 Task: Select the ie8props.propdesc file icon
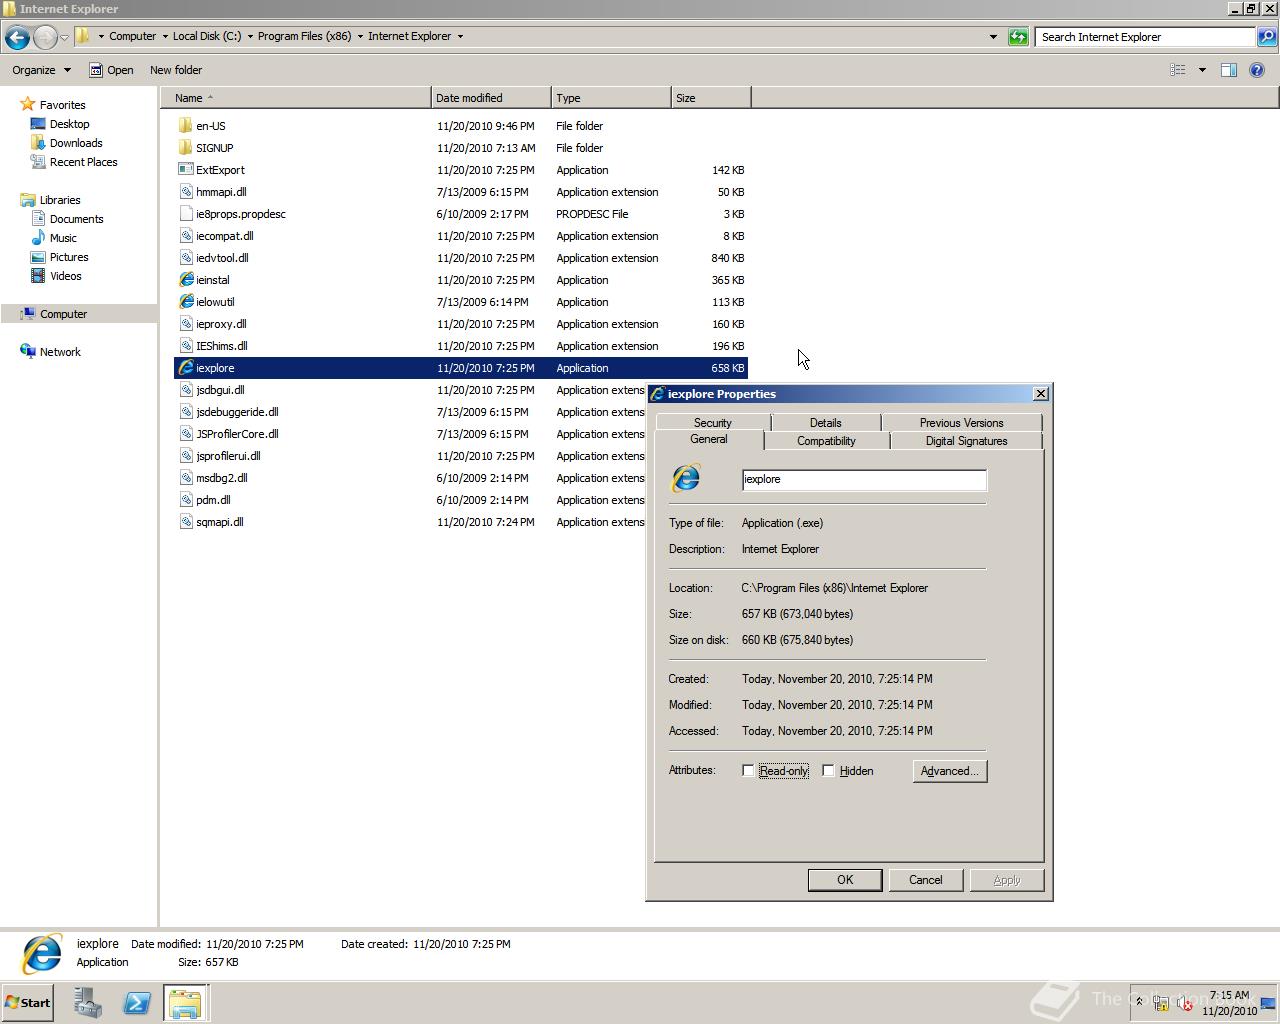click(186, 214)
